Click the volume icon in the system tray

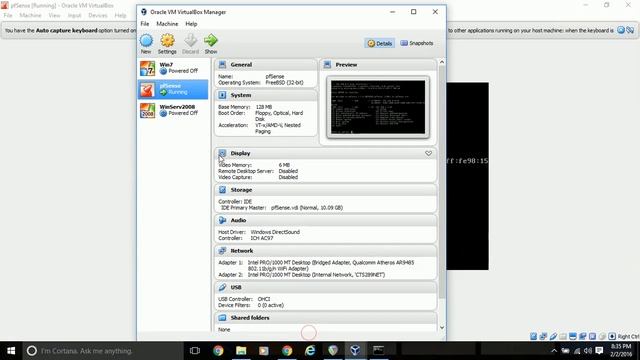(x=588, y=351)
